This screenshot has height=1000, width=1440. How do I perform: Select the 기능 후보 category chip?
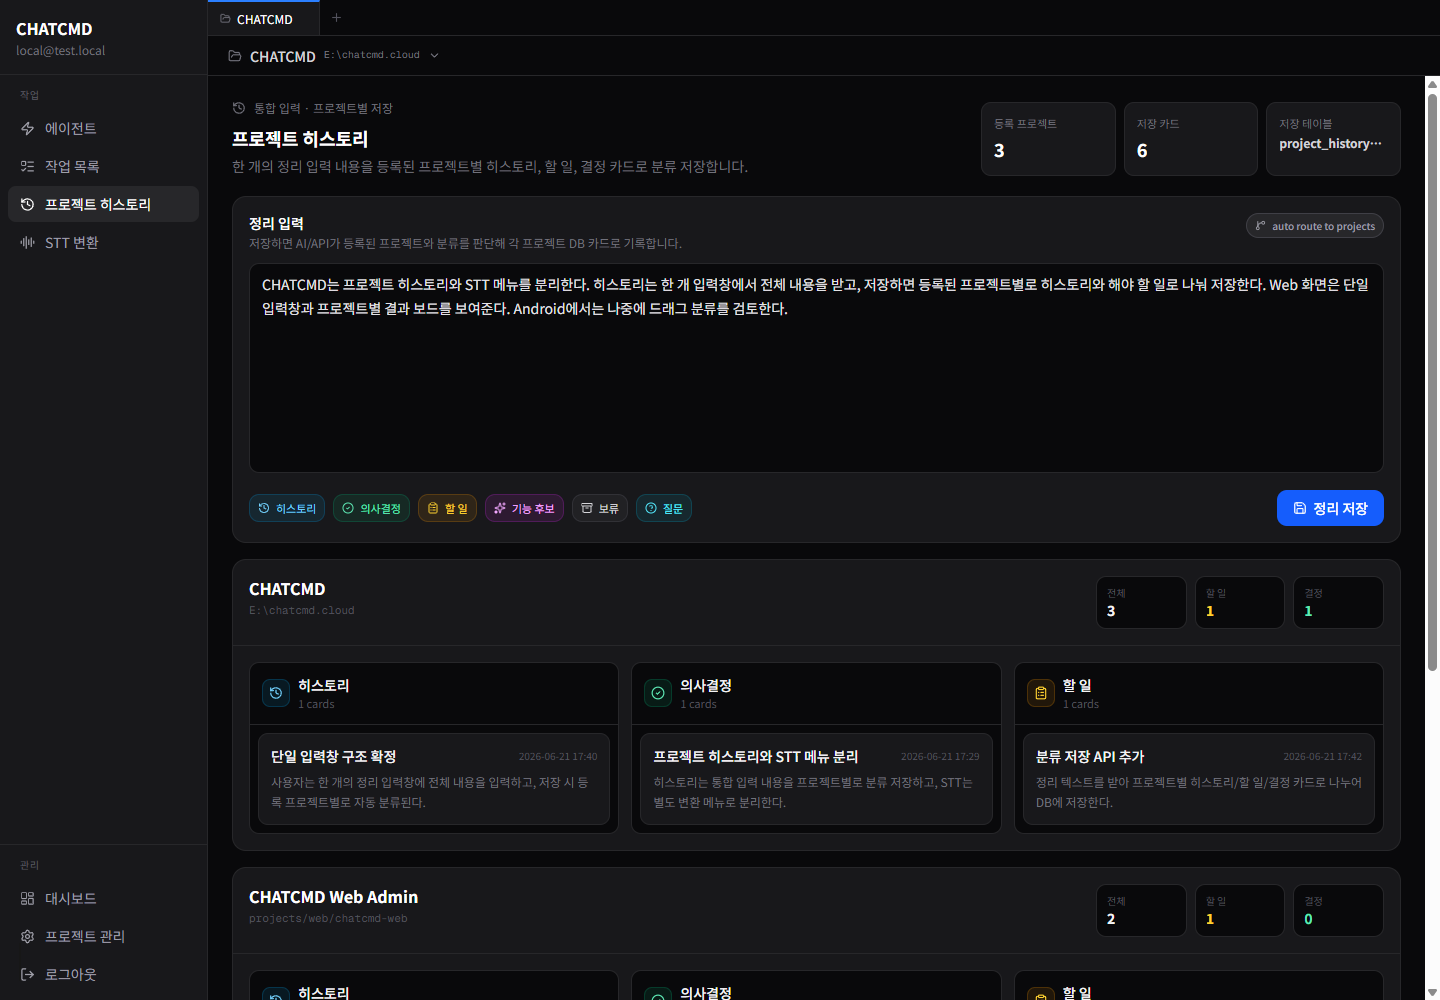point(524,508)
